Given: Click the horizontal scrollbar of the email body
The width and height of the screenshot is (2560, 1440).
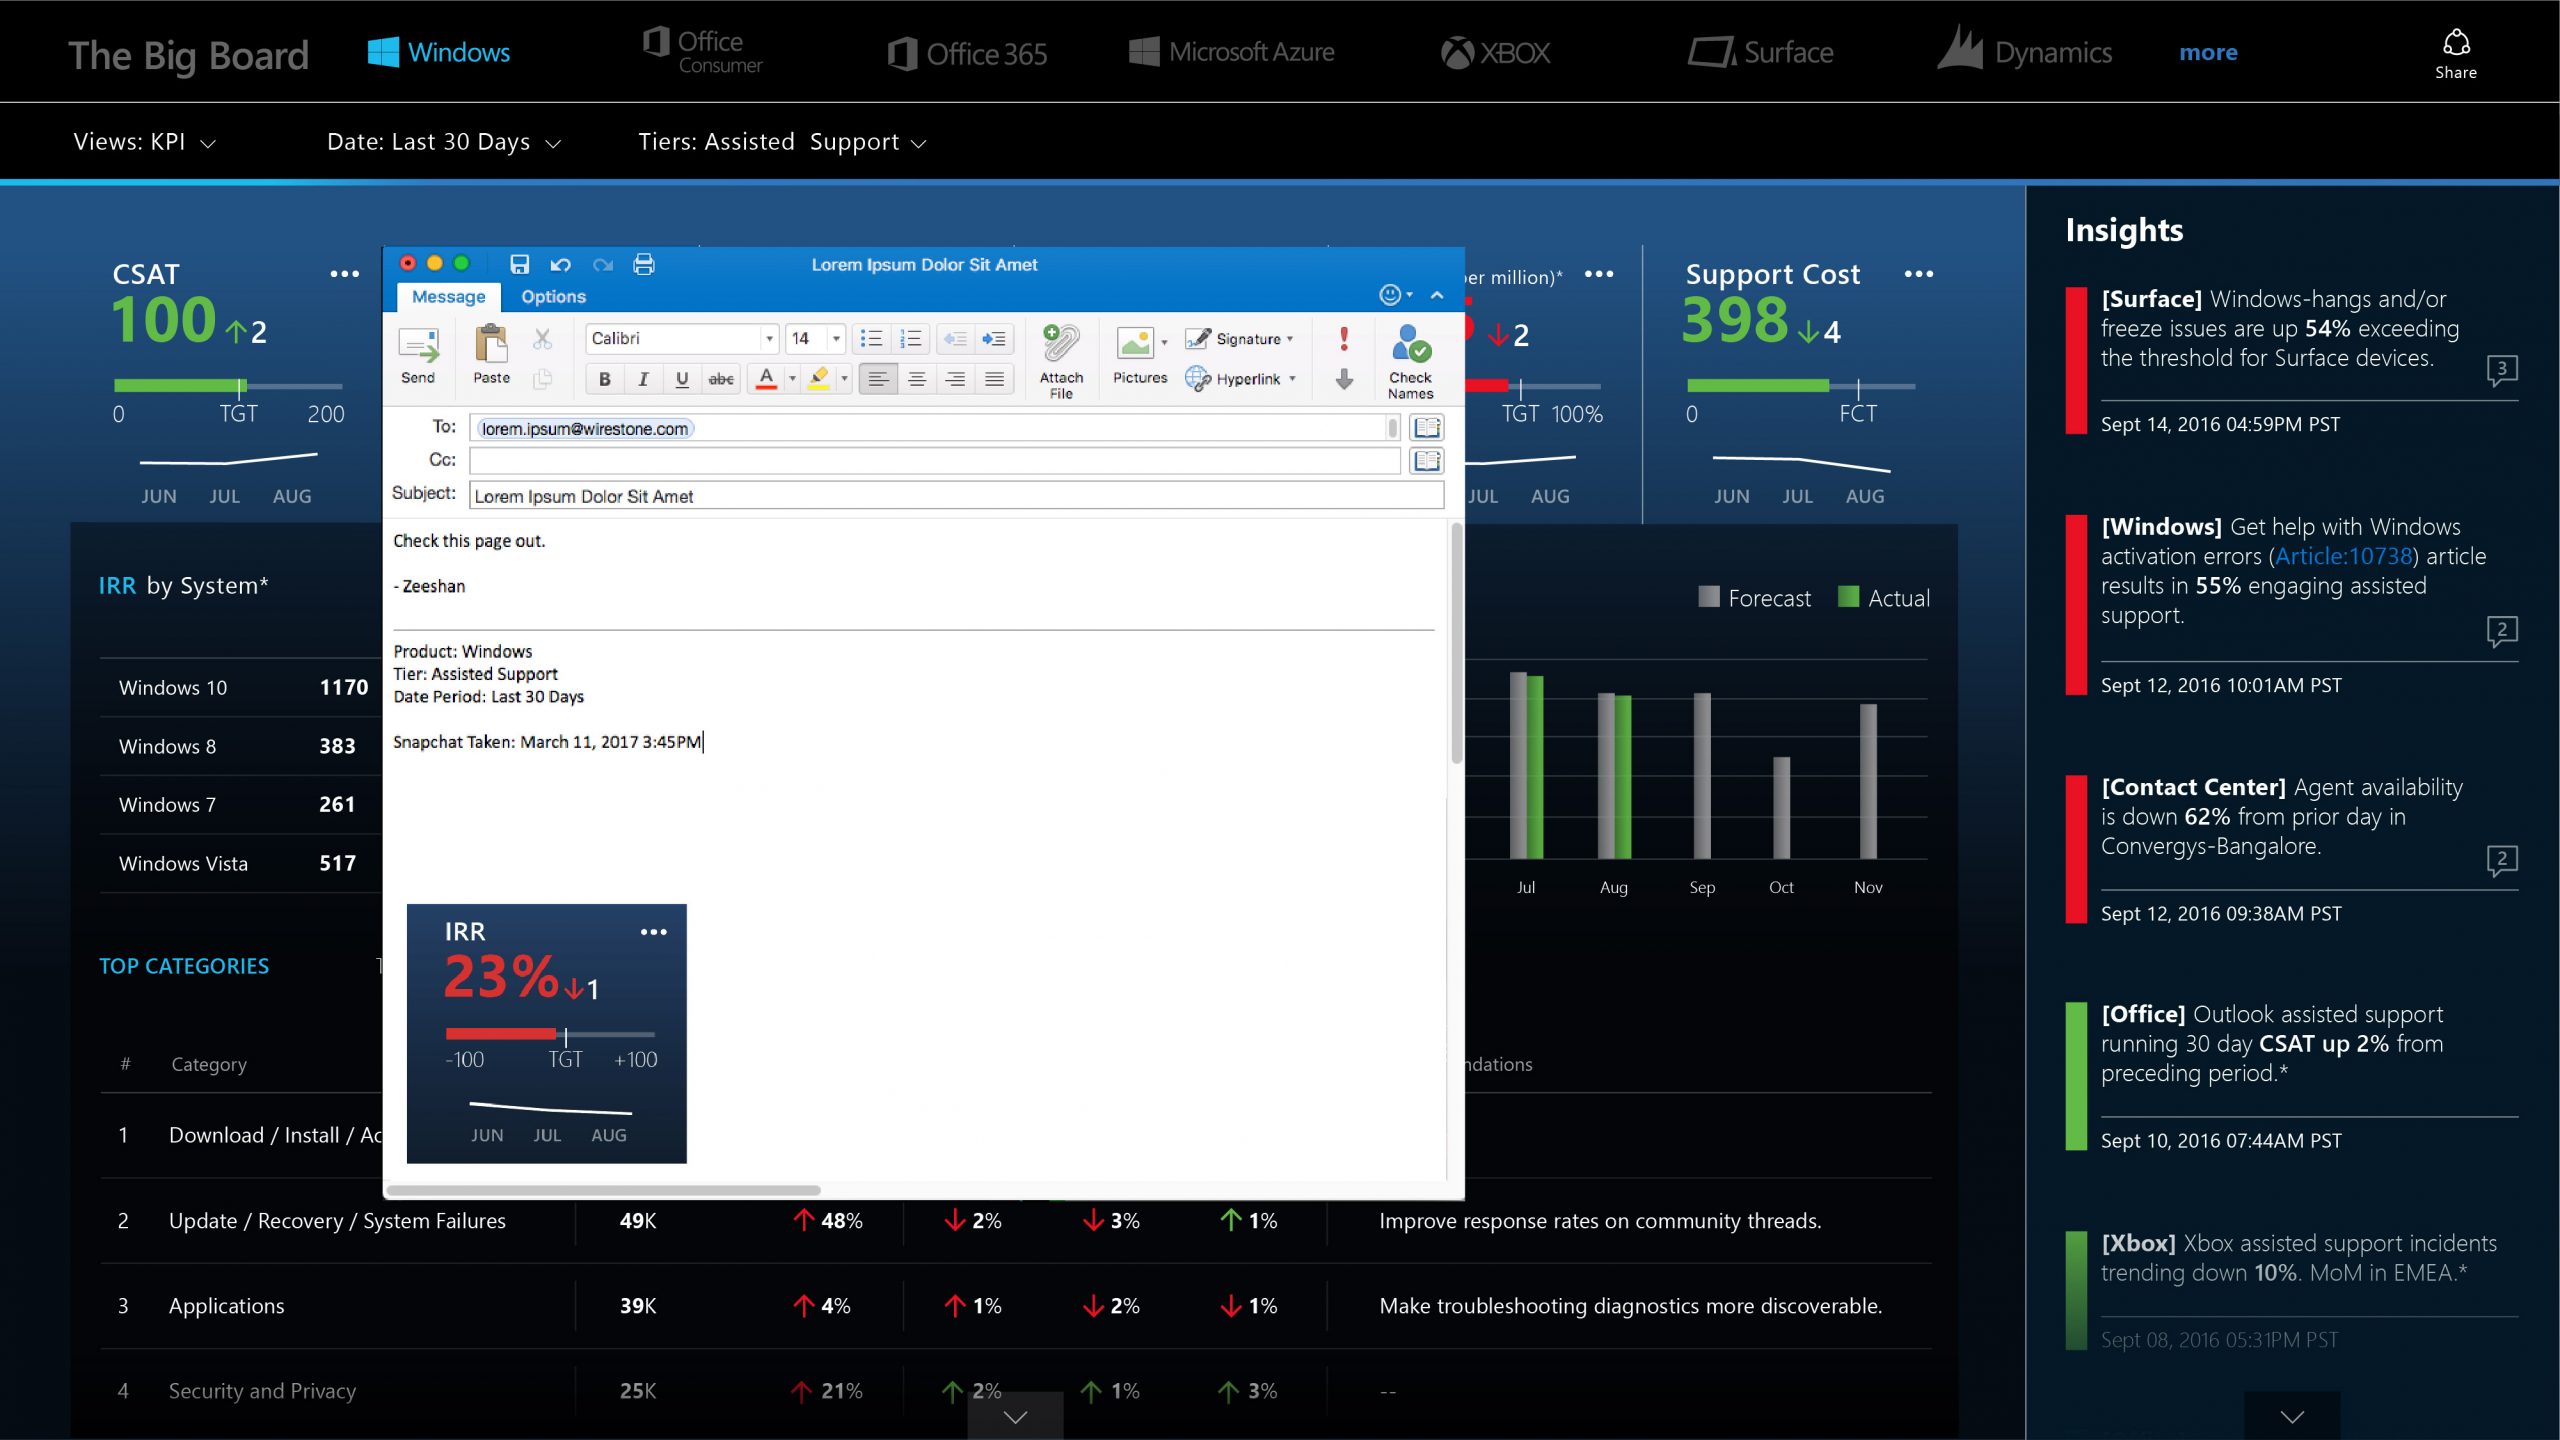Looking at the screenshot, I should 603,1190.
